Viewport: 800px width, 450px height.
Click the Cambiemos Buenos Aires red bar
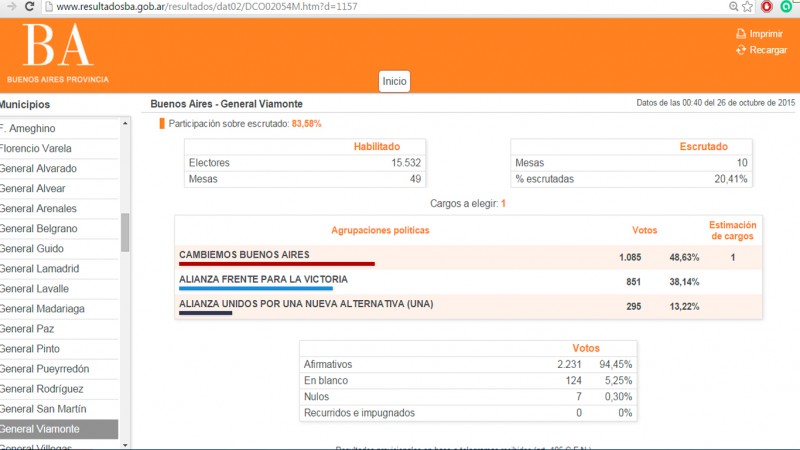[x=276, y=264]
